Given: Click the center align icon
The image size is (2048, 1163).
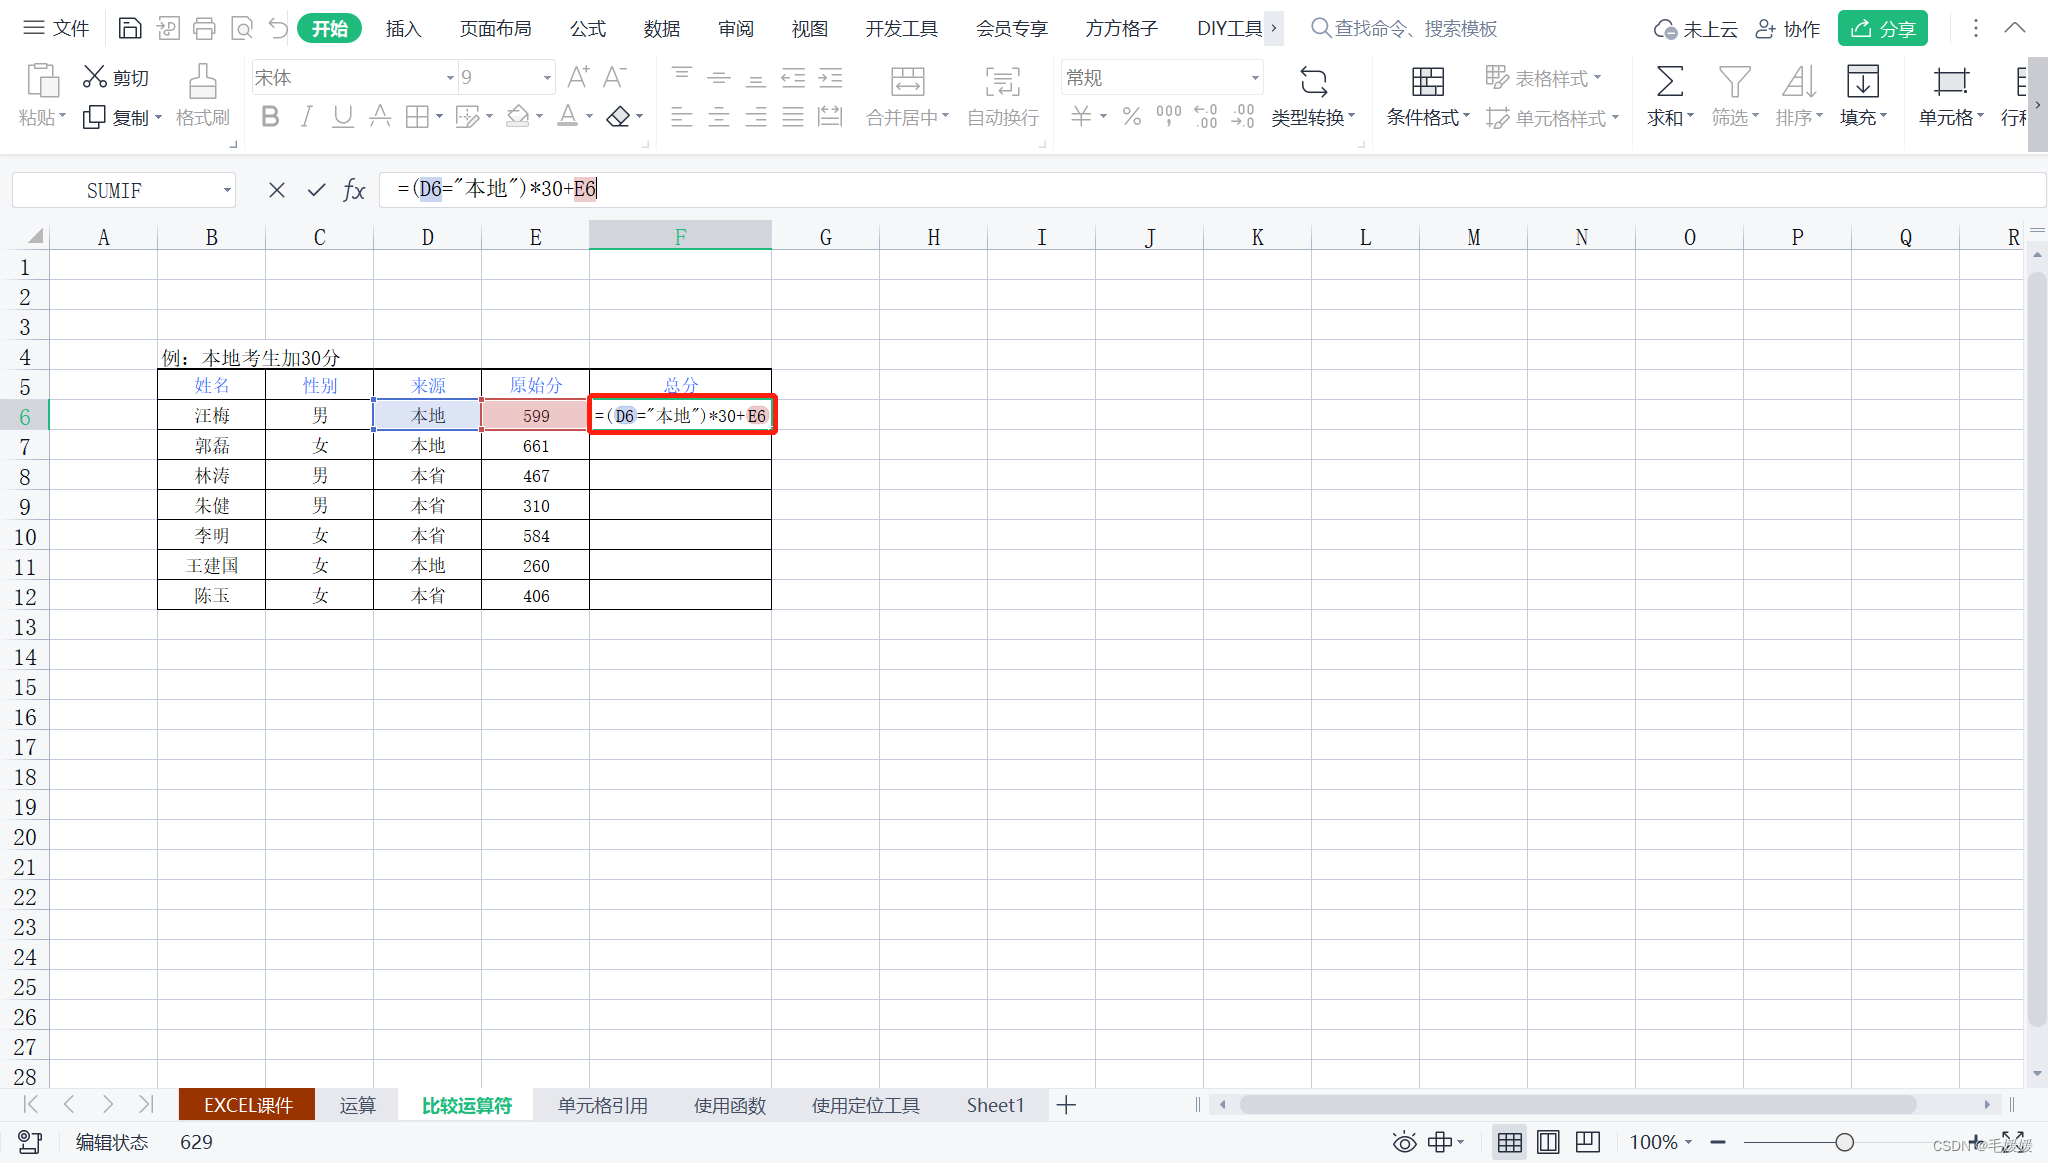Looking at the screenshot, I should click(x=719, y=117).
